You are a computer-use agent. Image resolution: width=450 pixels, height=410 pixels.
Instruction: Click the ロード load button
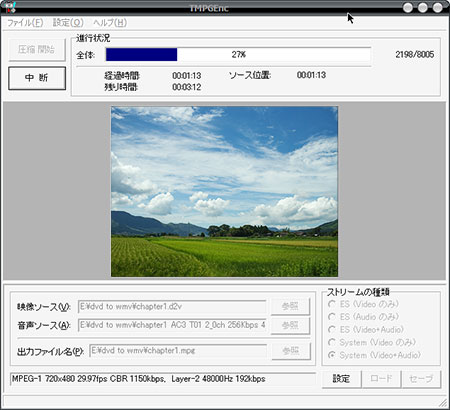click(x=381, y=379)
